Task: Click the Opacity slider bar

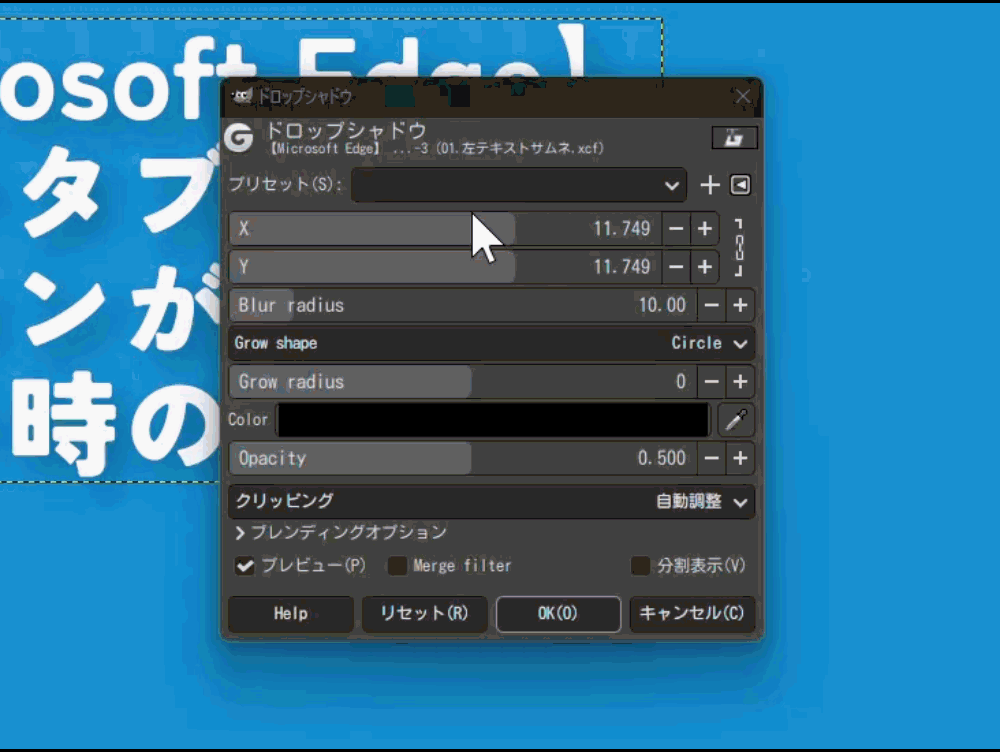Action: 464,459
